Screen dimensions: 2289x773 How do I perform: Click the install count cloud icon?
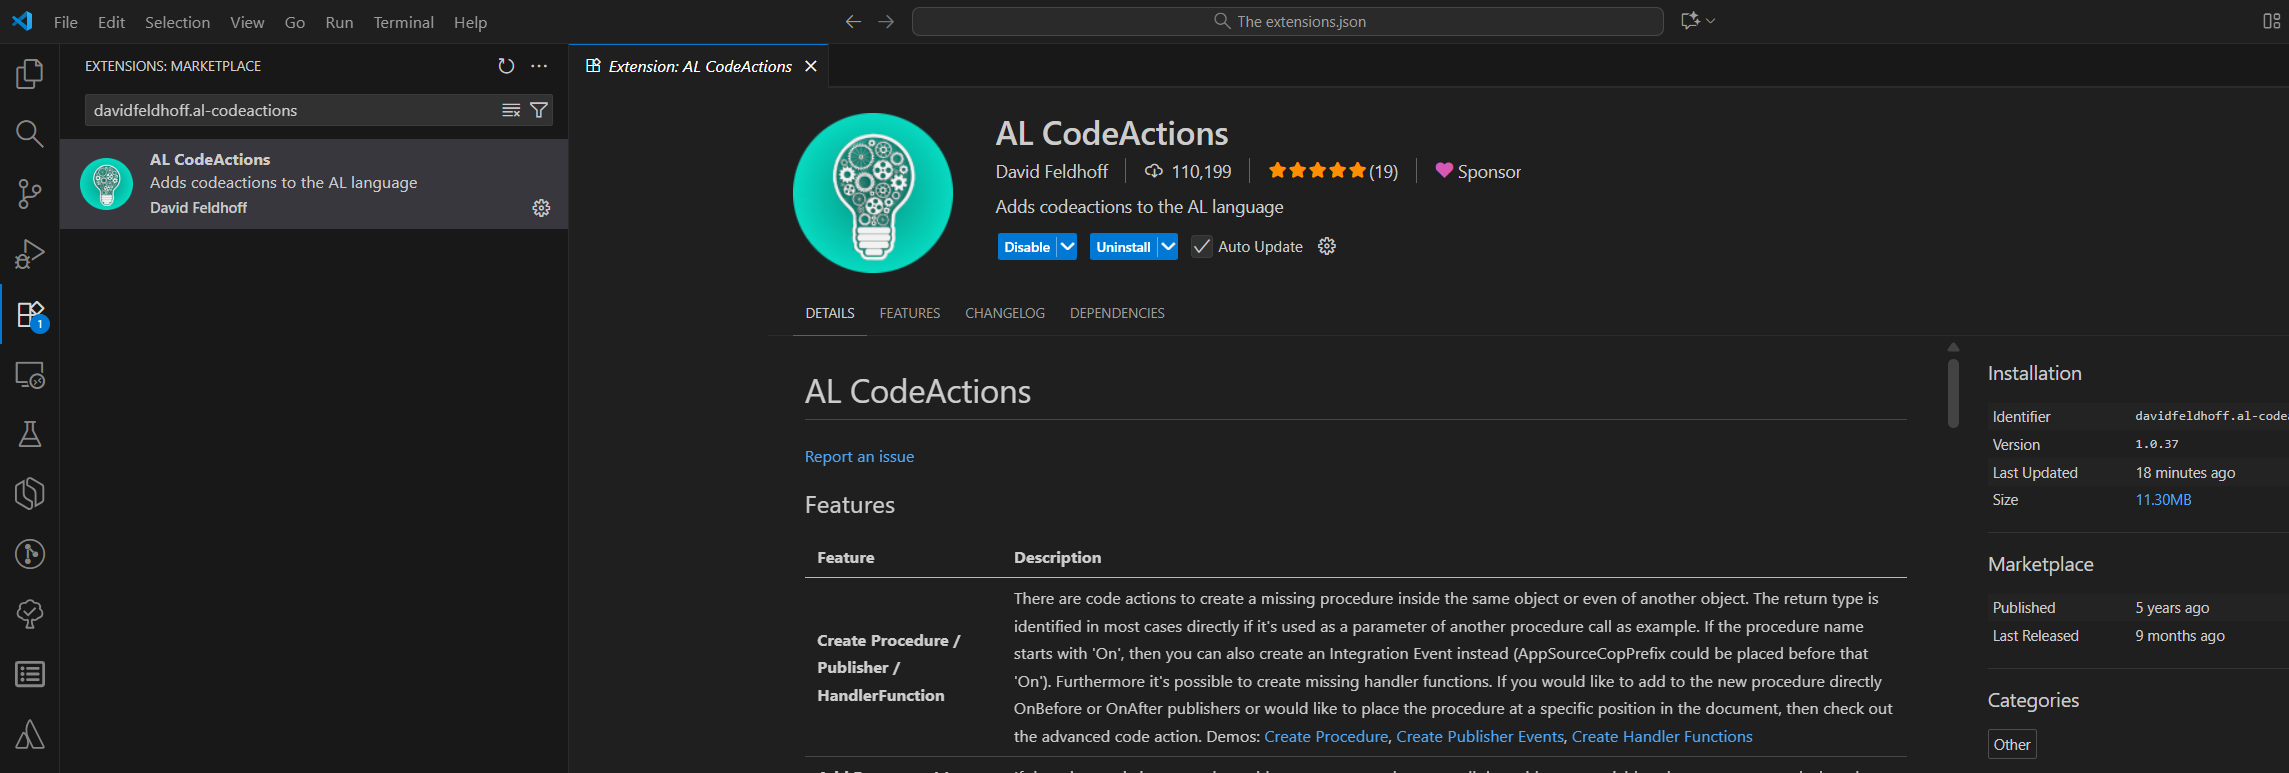(x=1154, y=171)
